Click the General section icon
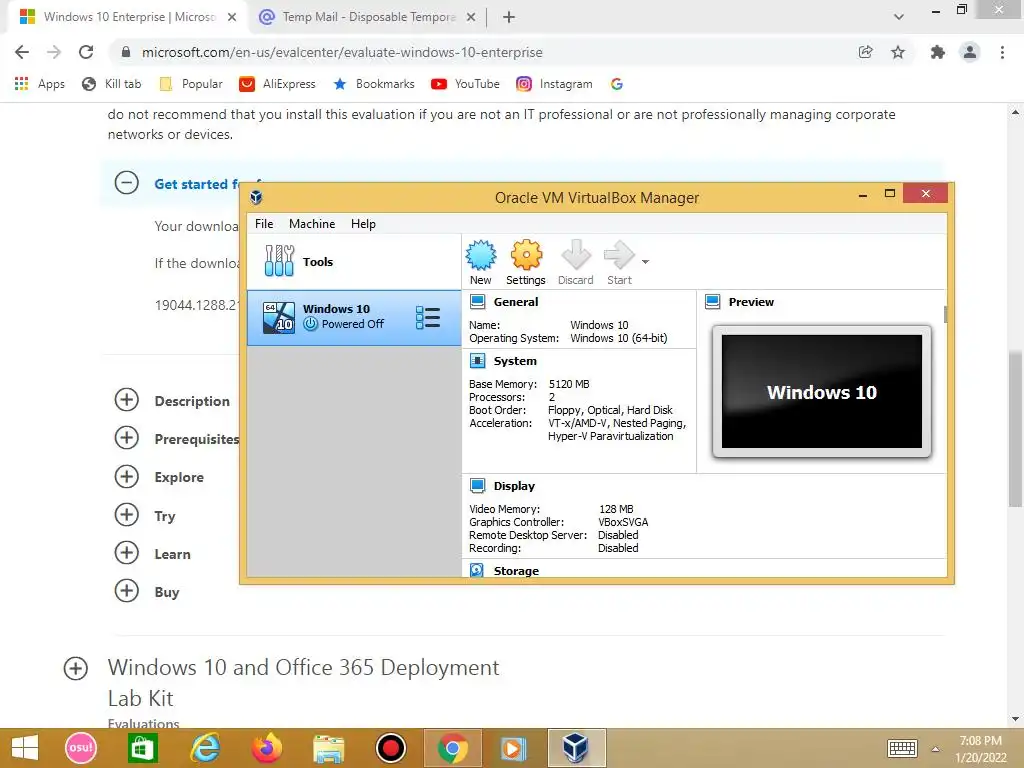Screen dimensions: 1024x768 pyautogui.click(x=478, y=302)
